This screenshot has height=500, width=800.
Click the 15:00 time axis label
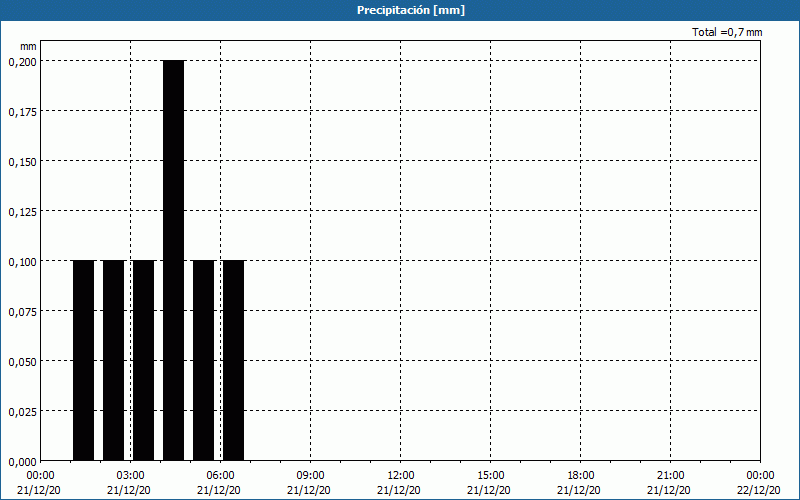click(x=490, y=476)
